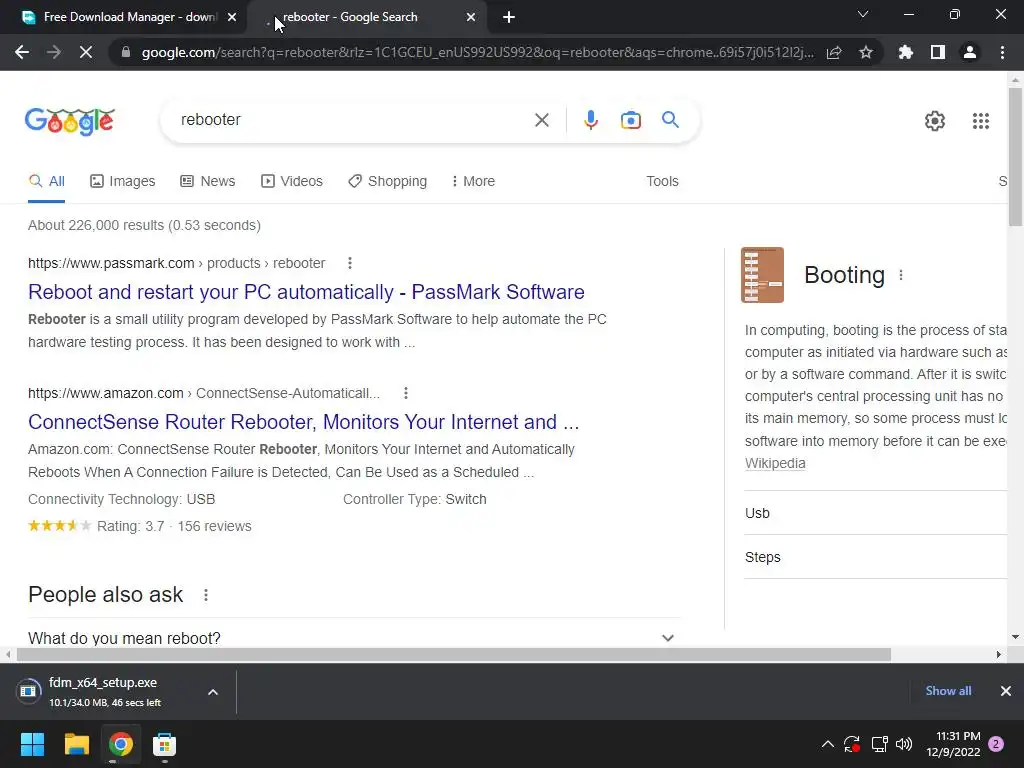Bookmark this page with star icon
Screen dimensions: 1024x768
866,52
